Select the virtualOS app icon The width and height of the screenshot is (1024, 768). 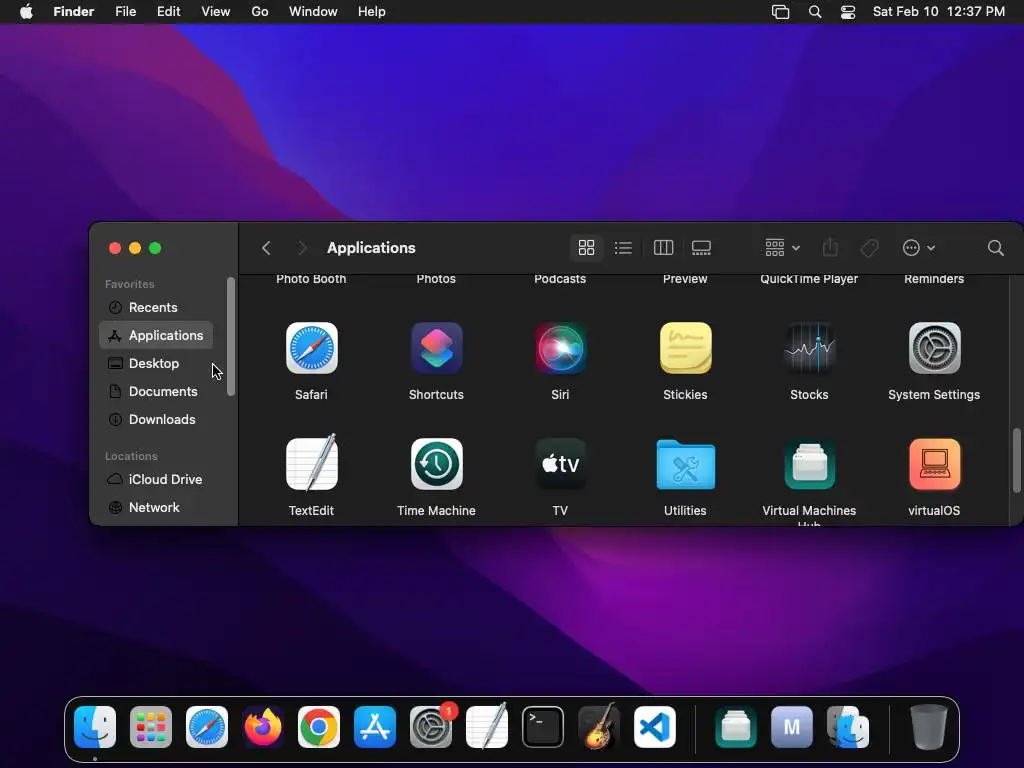(x=934, y=464)
